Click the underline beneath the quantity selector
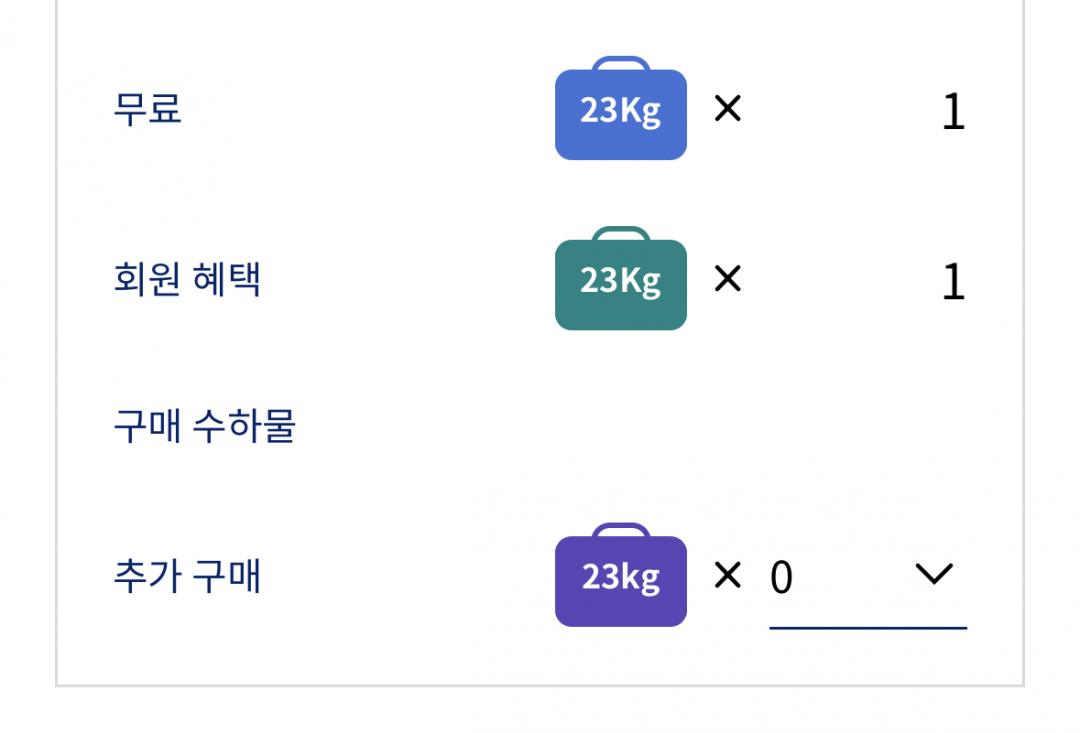Image resolution: width=1080 pixels, height=733 pixels. [x=867, y=628]
